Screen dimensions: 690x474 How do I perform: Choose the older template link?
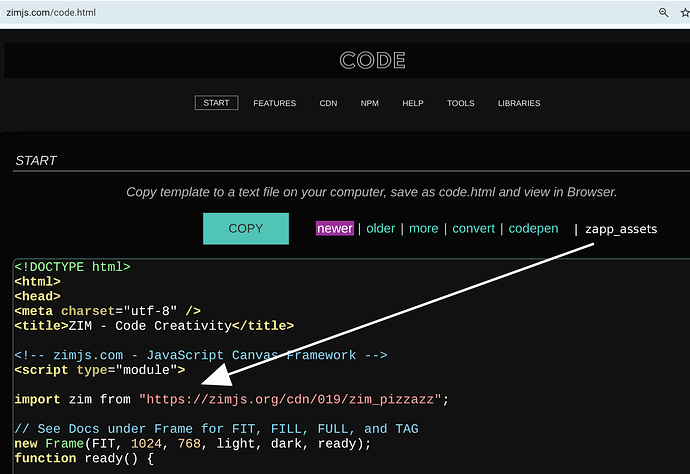(x=381, y=228)
